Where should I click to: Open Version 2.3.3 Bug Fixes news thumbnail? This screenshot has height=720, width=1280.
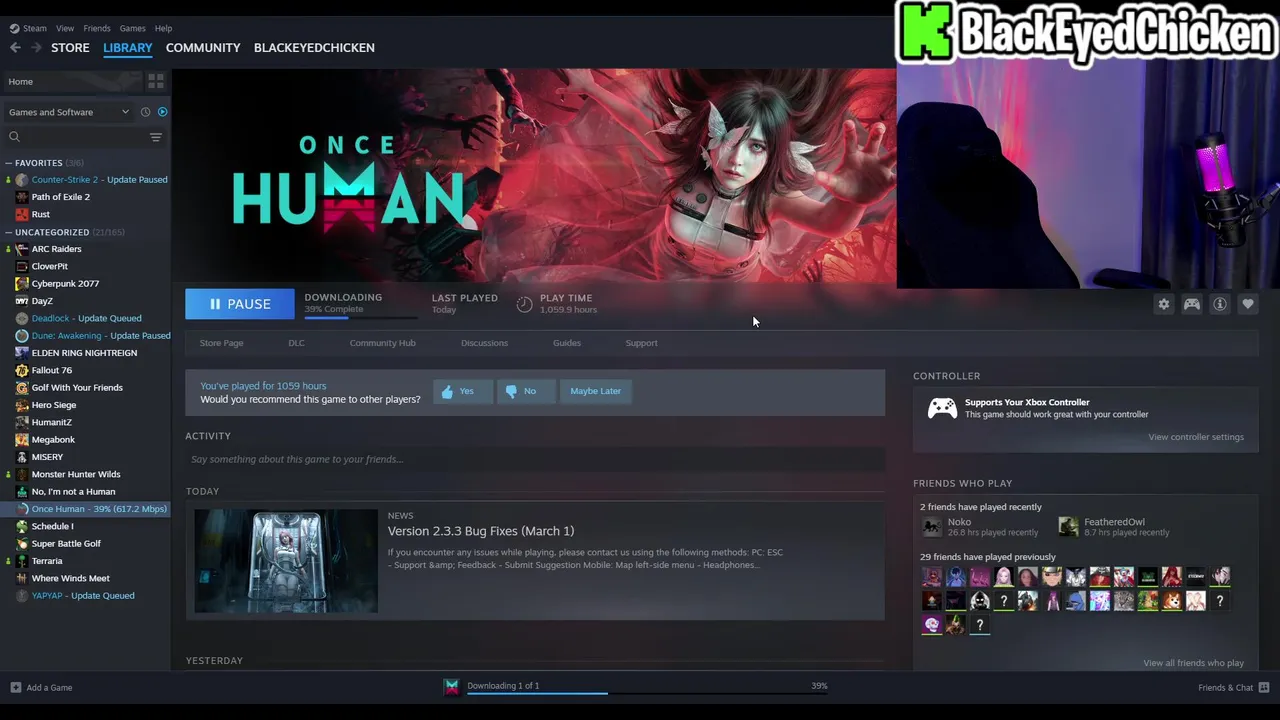[286, 561]
